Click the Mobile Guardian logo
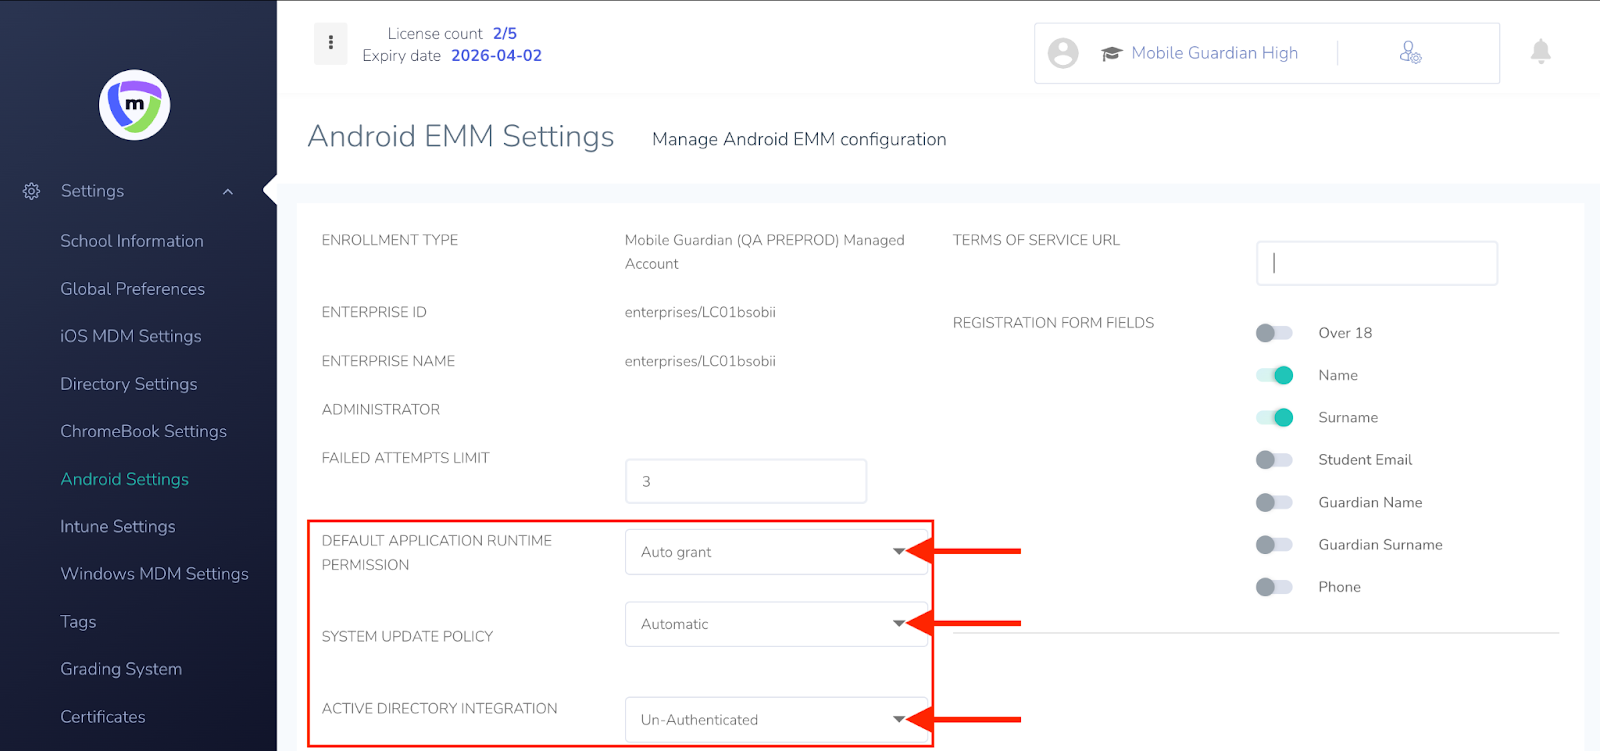Image resolution: width=1600 pixels, height=751 pixels. [134, 105]
